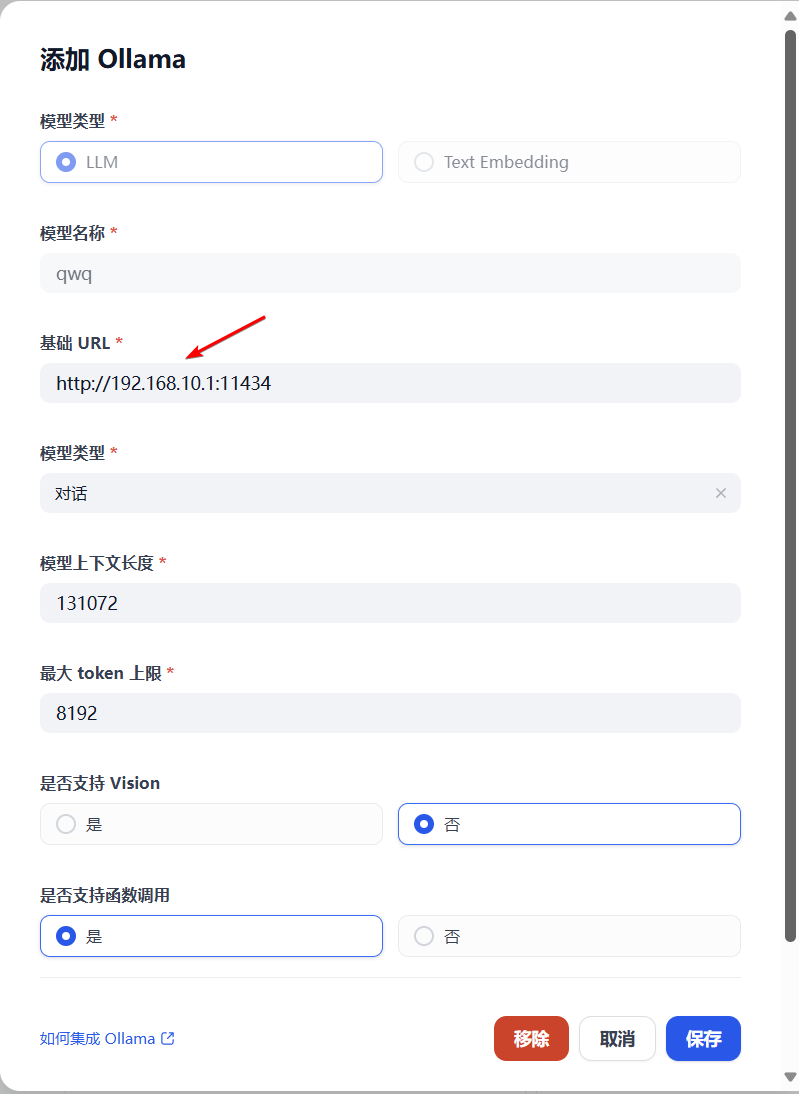799x1094 pixels.
Task: Choose 是 for function calling support
Action: coord(211,936)
